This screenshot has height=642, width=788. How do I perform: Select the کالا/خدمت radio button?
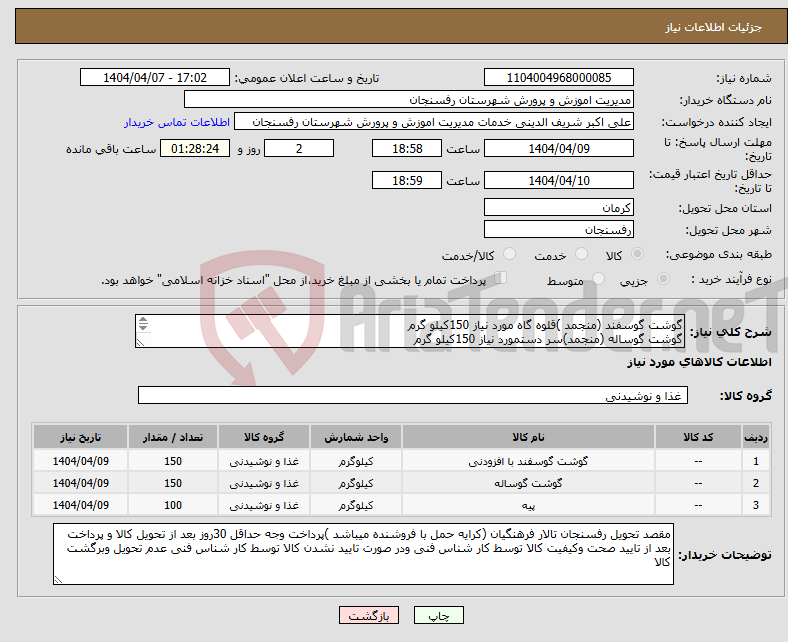510,254
